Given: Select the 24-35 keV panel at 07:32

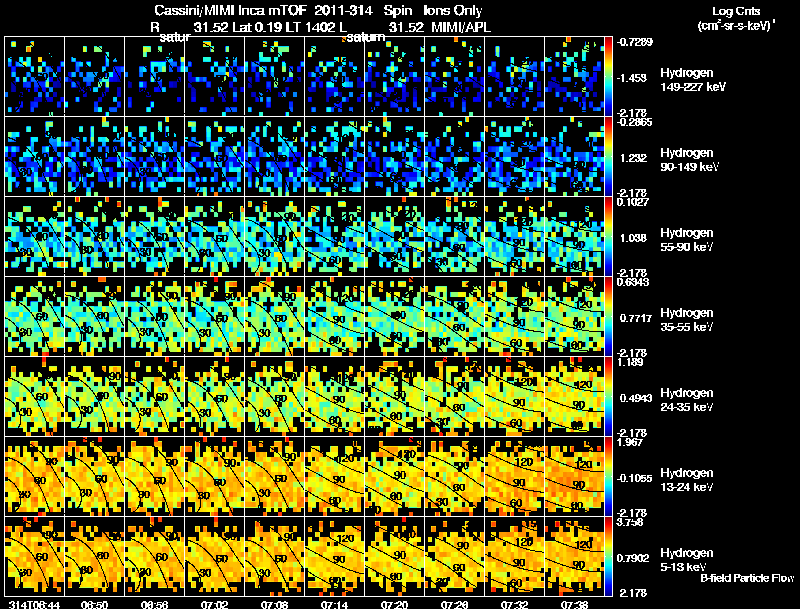Looking at the screenshot, I should click(515, 396).
